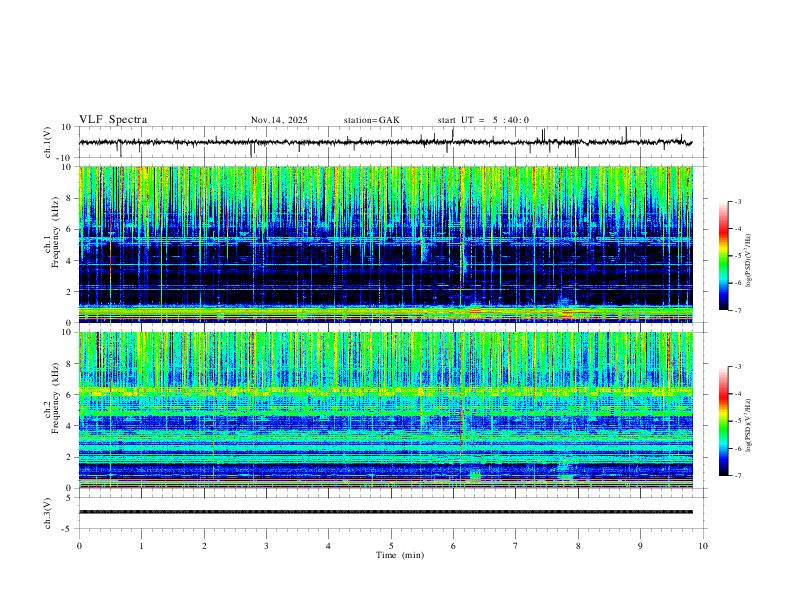792x612 pixels.
Task: Click the "Time (min)" axis label
Action: [x=400, y=555]
